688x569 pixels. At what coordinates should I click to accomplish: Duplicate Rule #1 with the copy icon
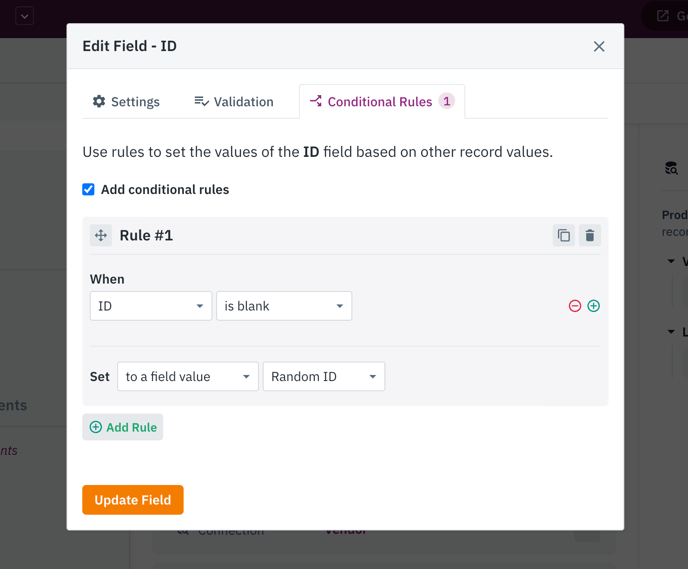pyautogui.click(x=563, y=236)
